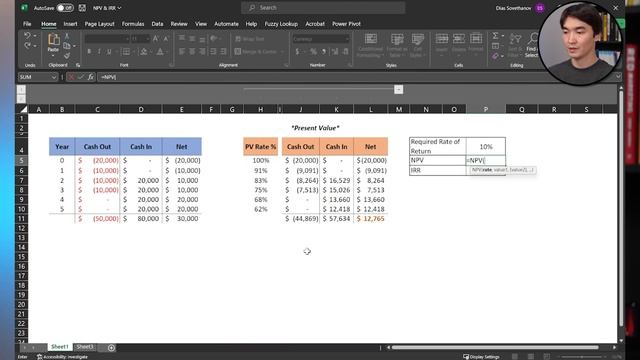Open the Paste options arrow
640x360 pixels.
53,55
